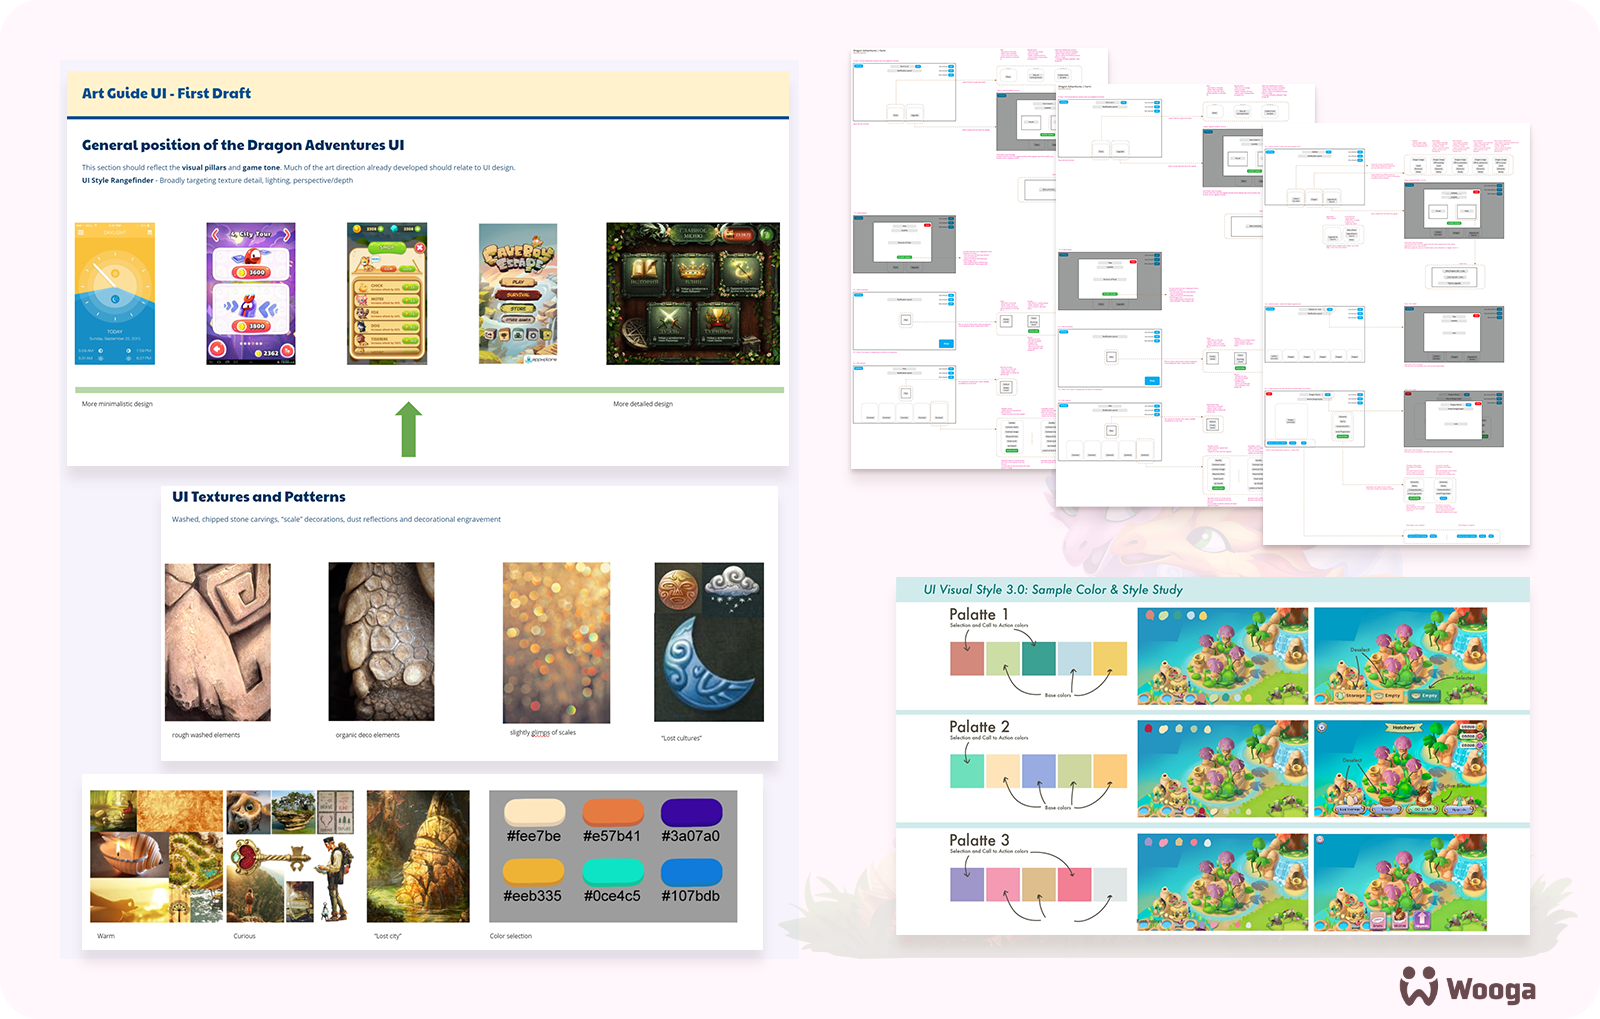Click the 'UI Textures and Patterns' heading
Screen dimensions: 1600x1019
point(259,497)
